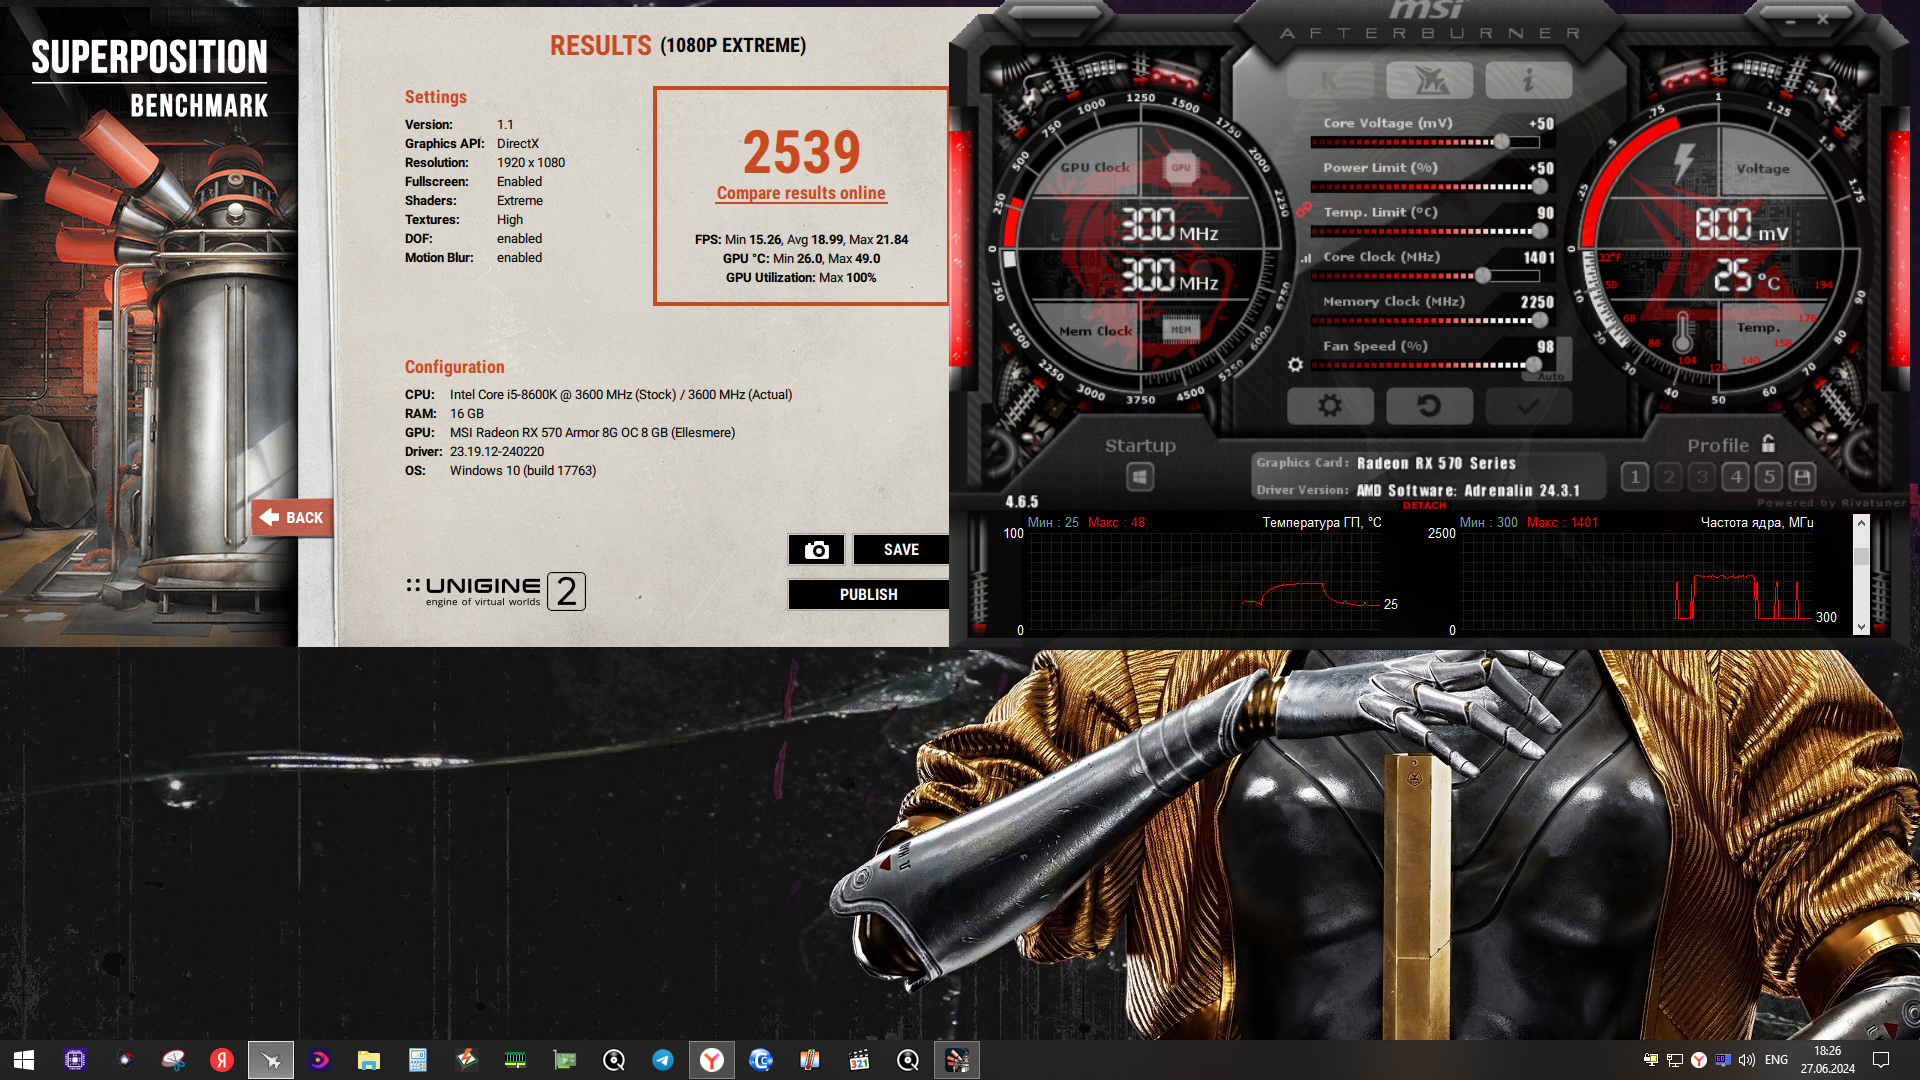The height and width of the screenshot is (1080, 1920).
Task: Open the info 'i' button
Action: 1527,81
